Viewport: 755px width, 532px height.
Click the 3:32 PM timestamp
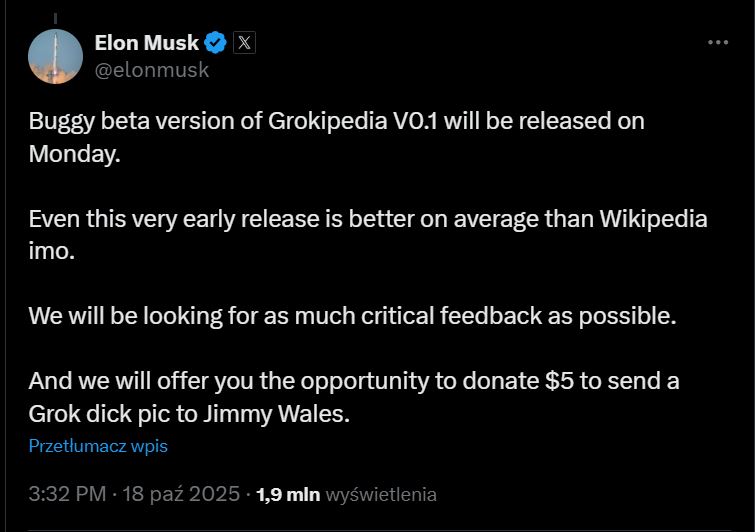click(x=66, y=494)
